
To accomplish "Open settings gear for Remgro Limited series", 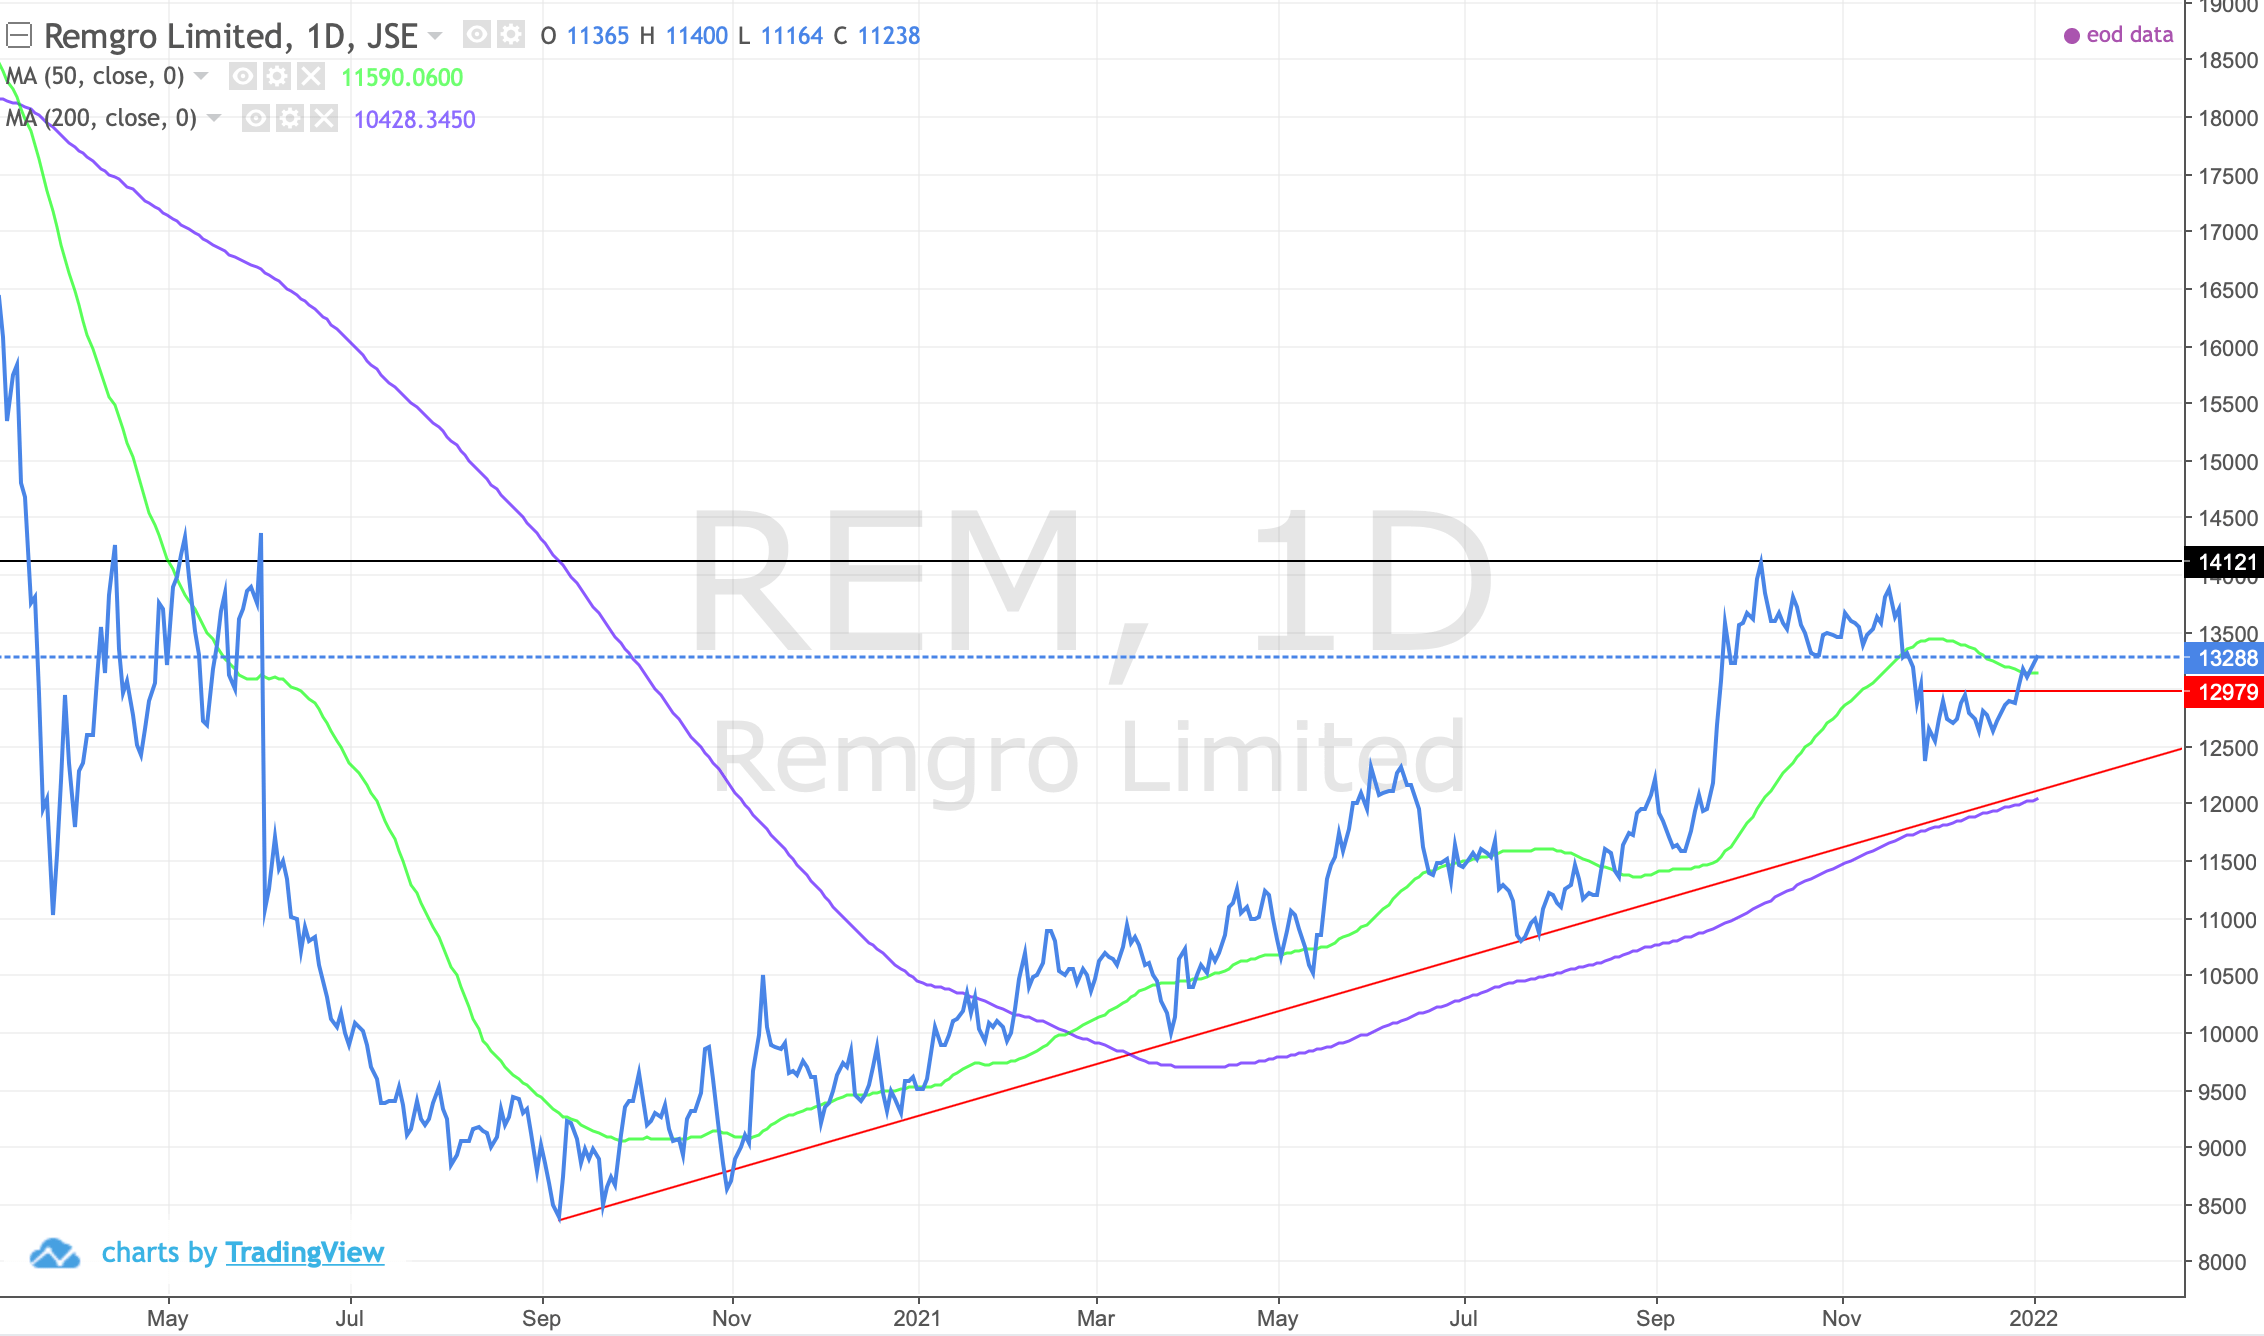I will [x=511, y=36].
